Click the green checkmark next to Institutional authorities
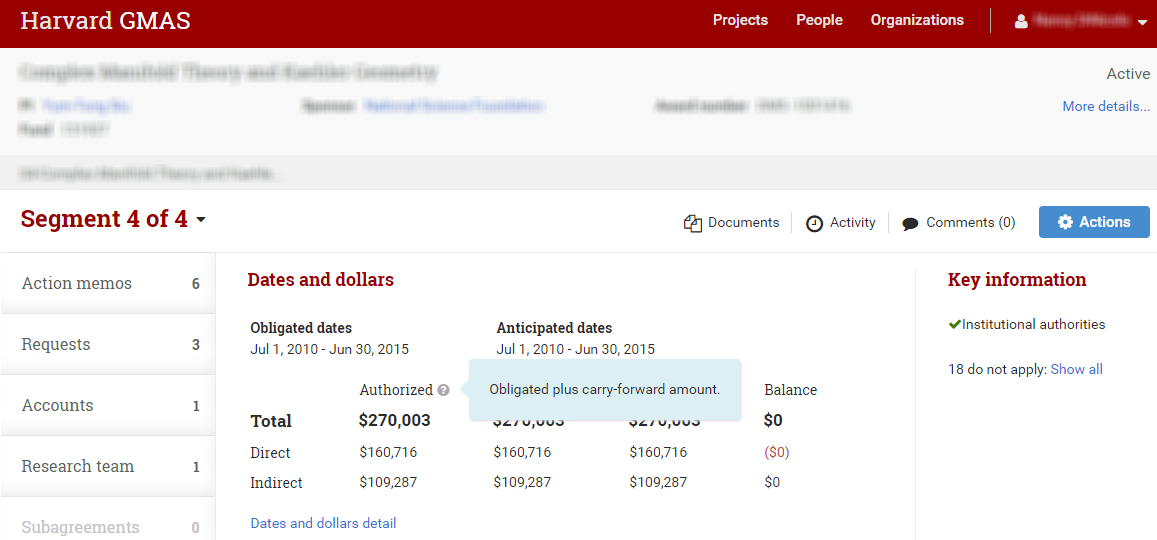1157x540 pixels. click(x=954, y=324)
